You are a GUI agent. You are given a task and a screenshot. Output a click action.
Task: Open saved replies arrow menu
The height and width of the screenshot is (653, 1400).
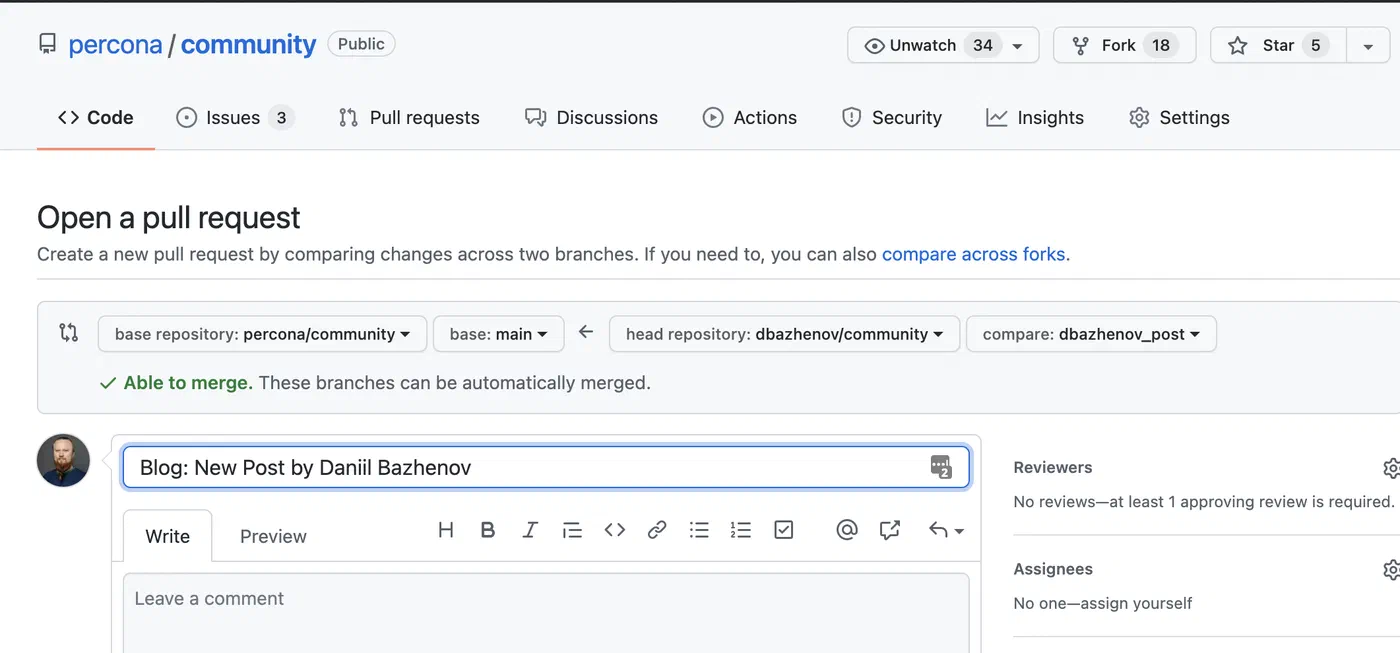click(x=946, y=530)
